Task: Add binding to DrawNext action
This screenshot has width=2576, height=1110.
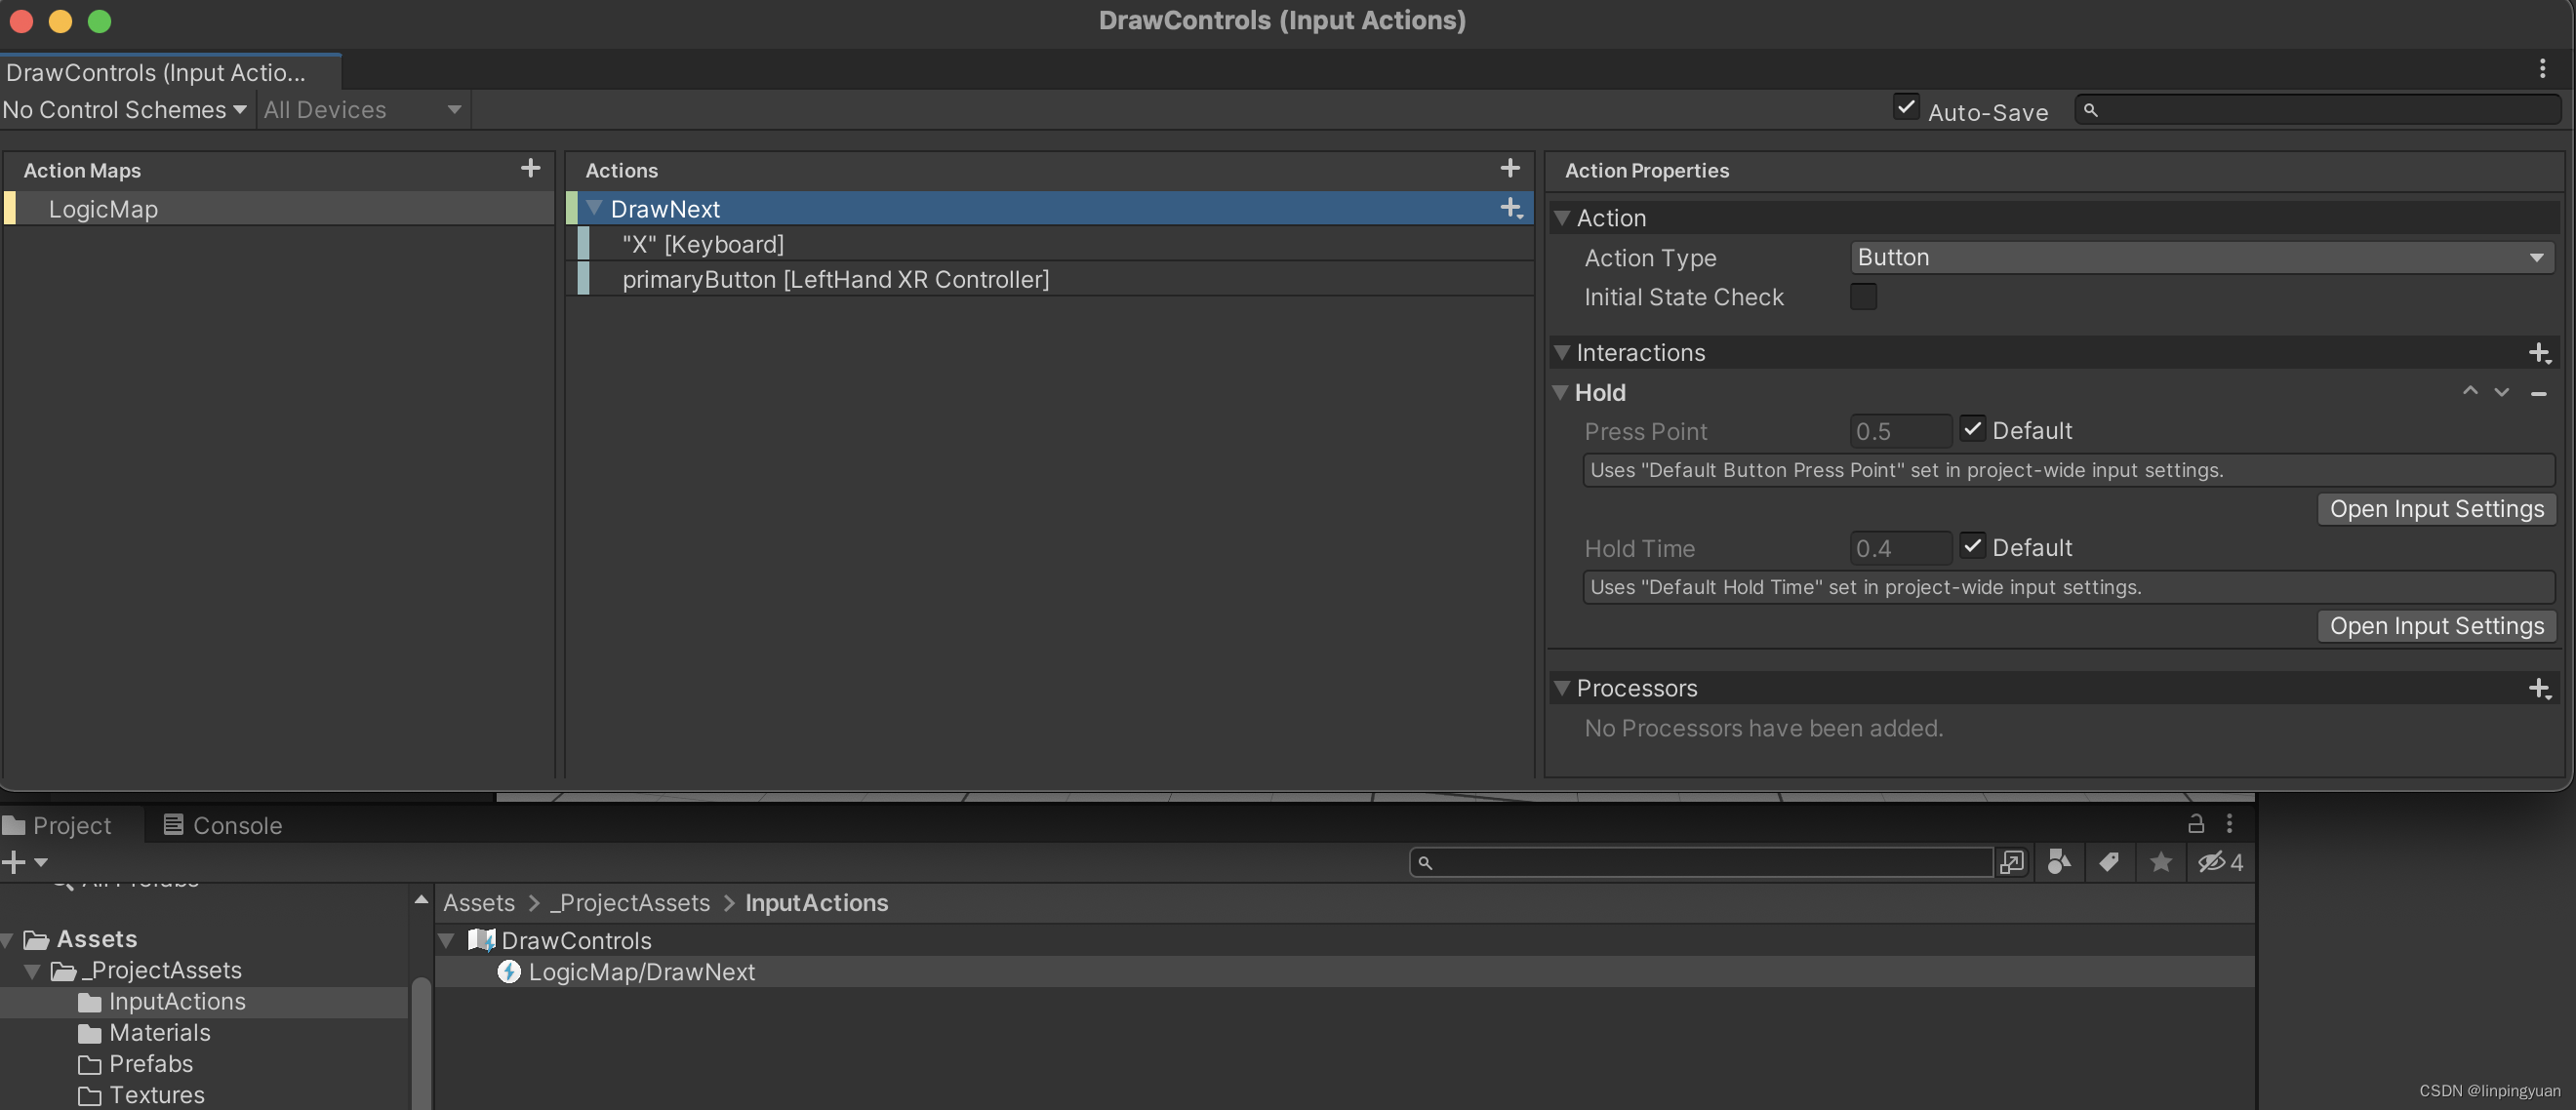Action: pyautogui.click(x=1510, y=208)
